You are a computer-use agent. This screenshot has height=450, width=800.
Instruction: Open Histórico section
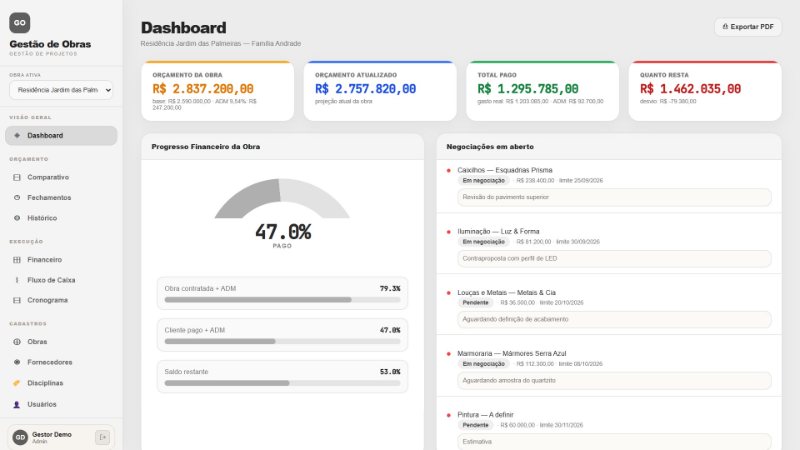pyautogui.click(x=61, y=218)
